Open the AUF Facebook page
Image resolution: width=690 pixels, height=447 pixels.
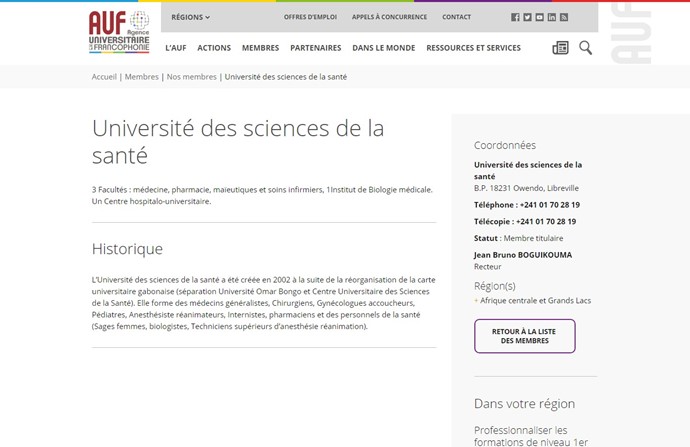click(515, 17)
